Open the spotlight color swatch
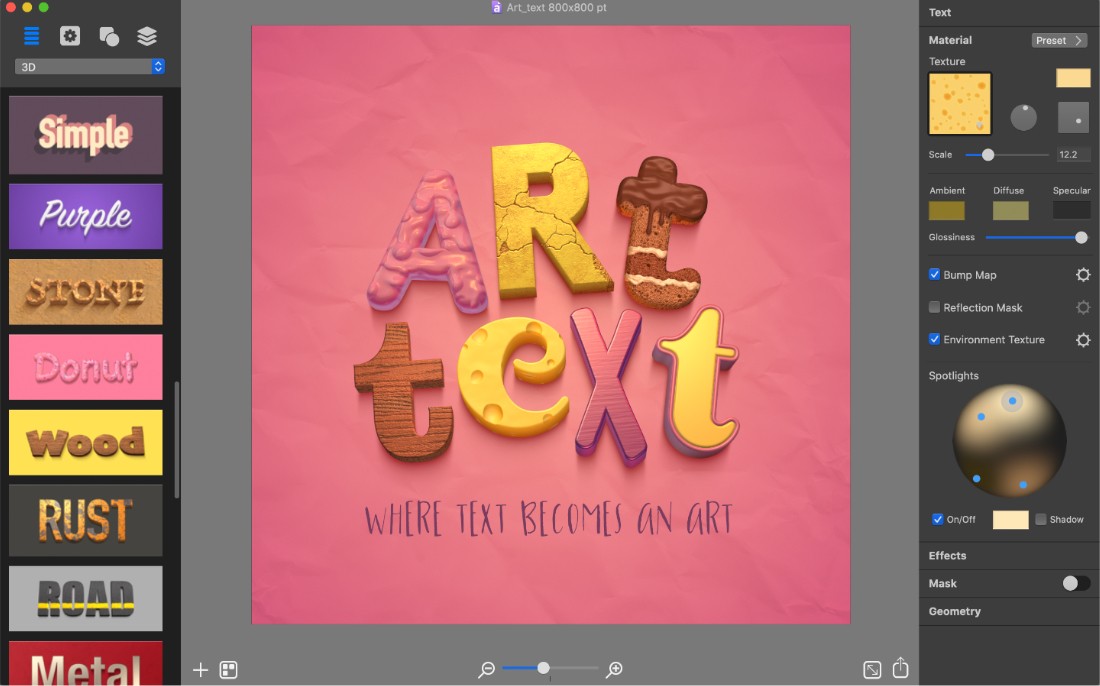Image resolution: width=1100 pixels, height=686 pixels. [1010, 520]
